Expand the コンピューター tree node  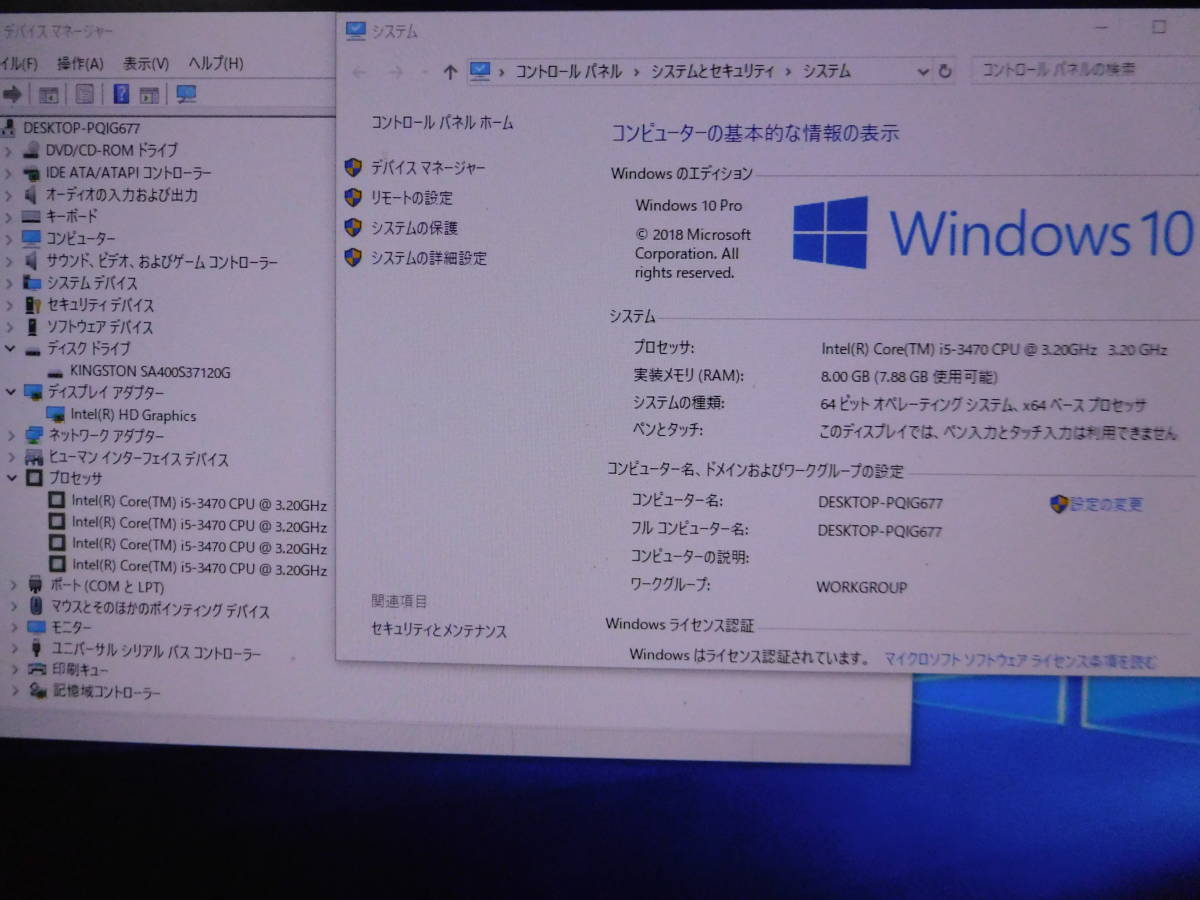(x=8, y=238)
